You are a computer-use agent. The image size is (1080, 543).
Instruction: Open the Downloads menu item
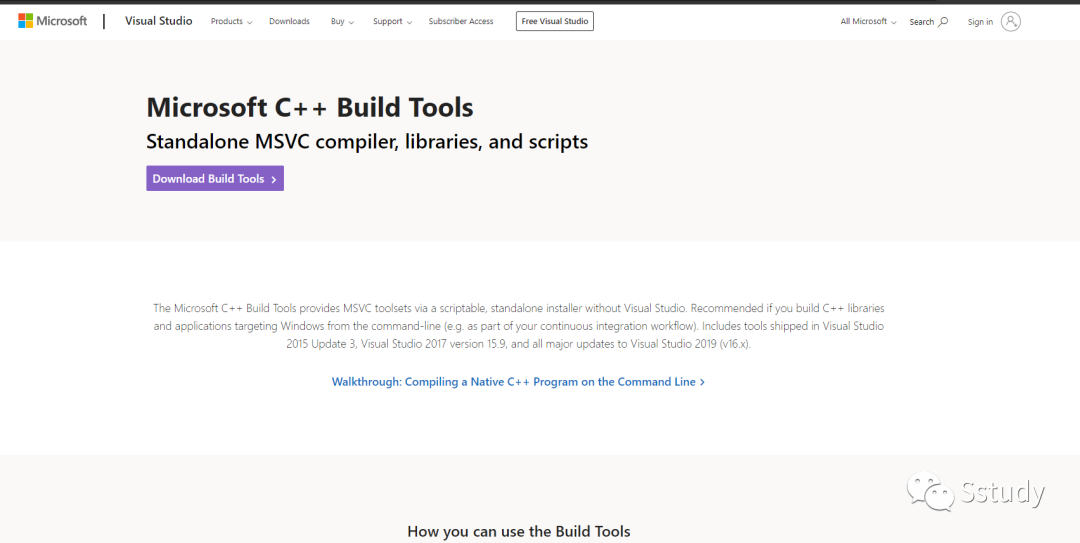click(x=289, y=21)
